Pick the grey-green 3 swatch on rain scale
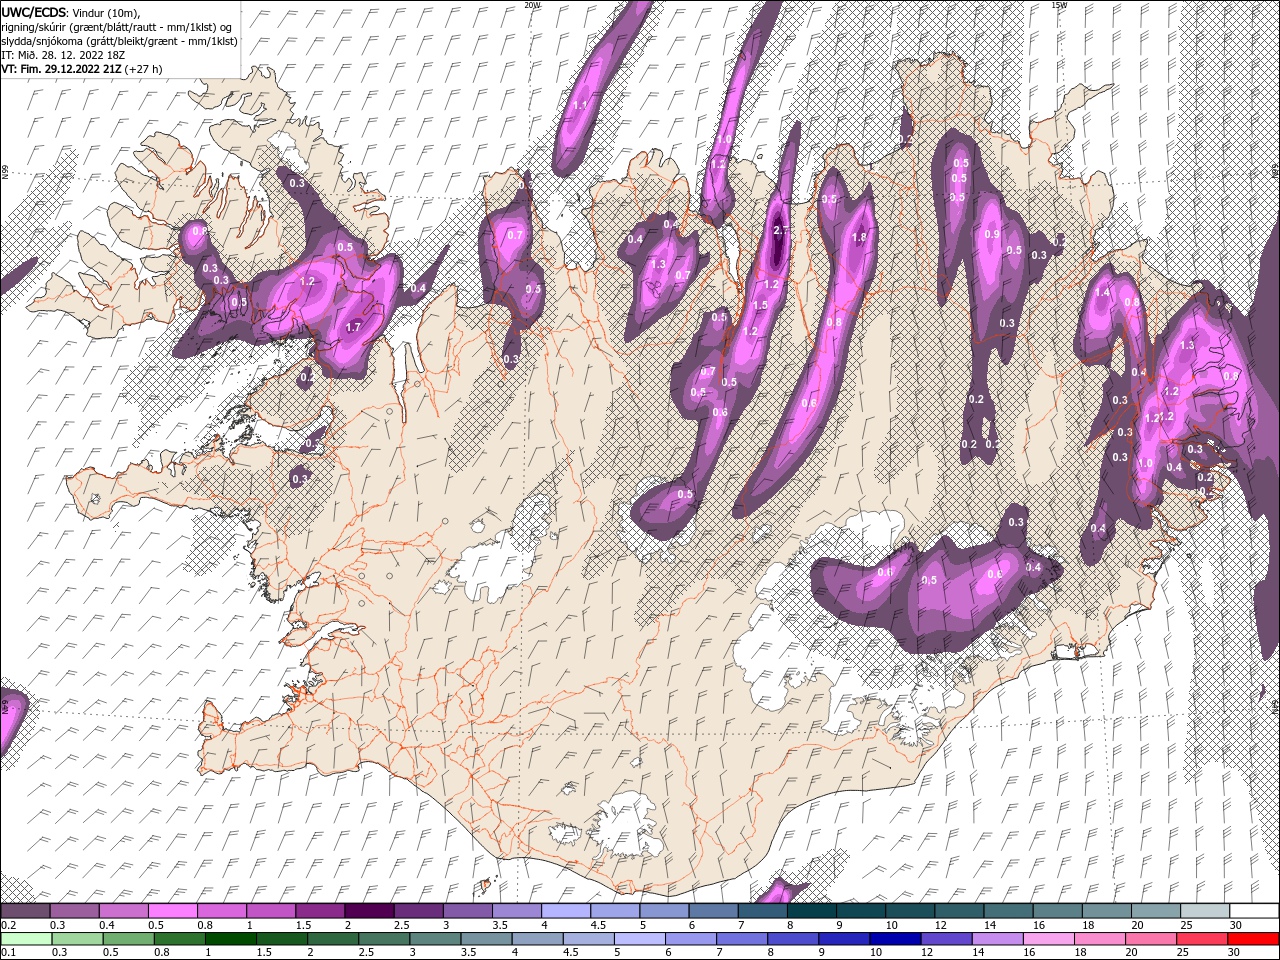 (x=435, y=939)
